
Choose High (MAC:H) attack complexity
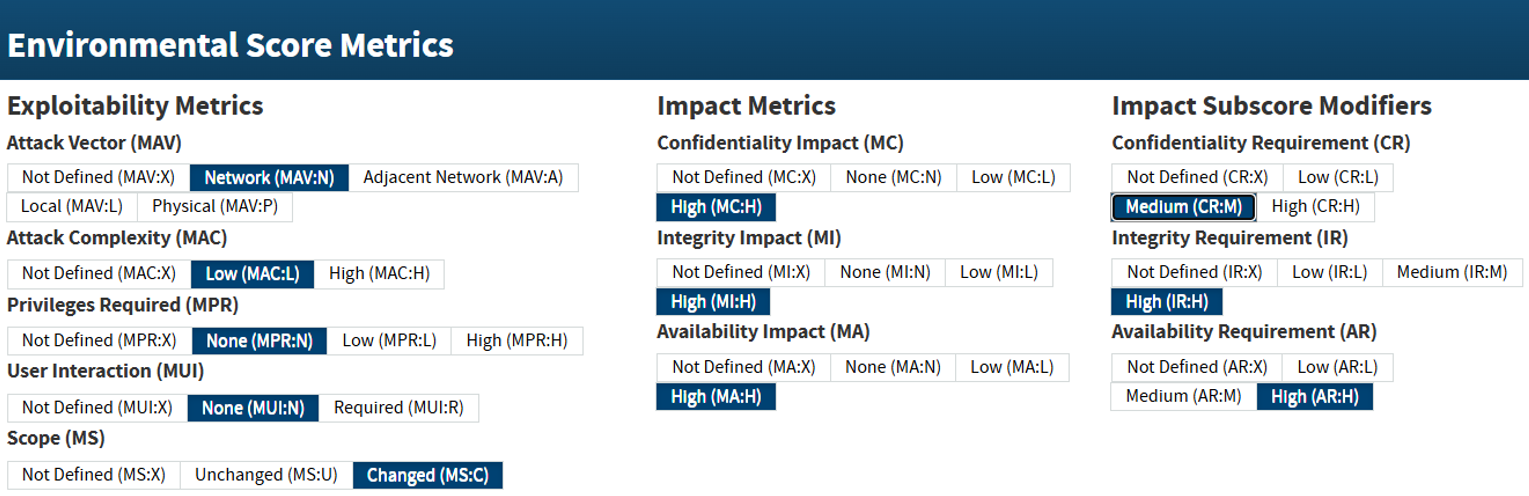click(x=379, y=274)
